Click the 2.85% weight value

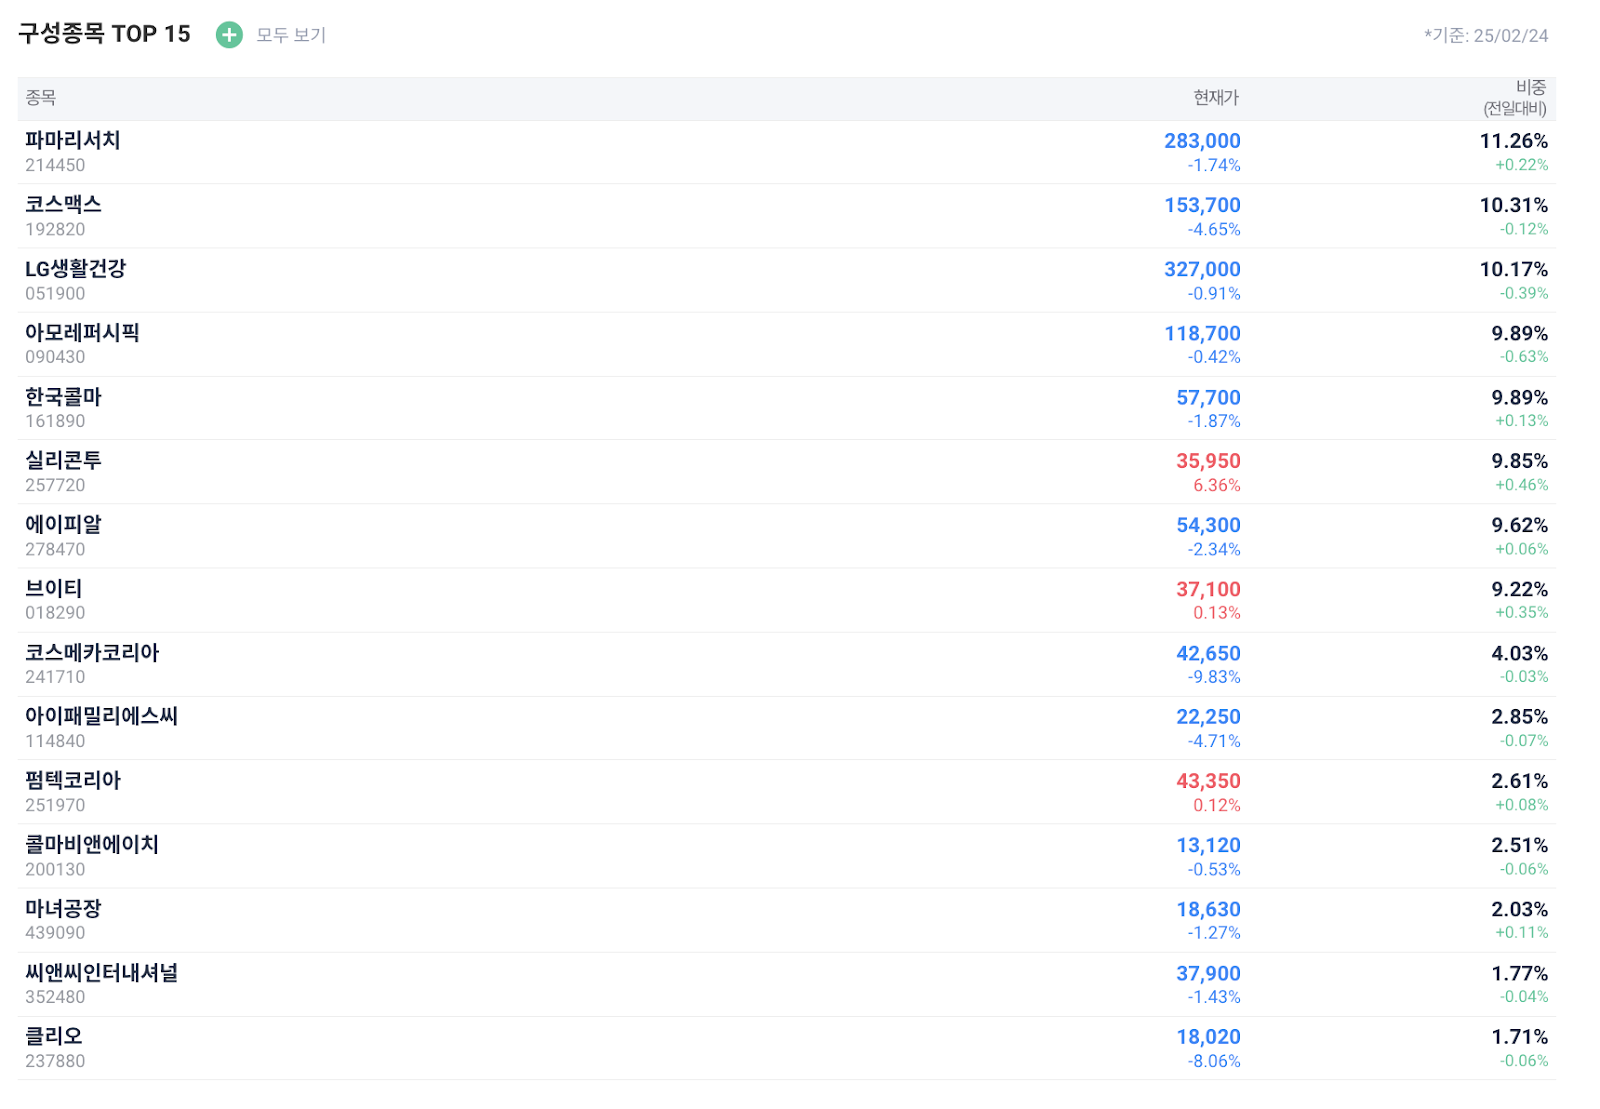pos(1520,717)
